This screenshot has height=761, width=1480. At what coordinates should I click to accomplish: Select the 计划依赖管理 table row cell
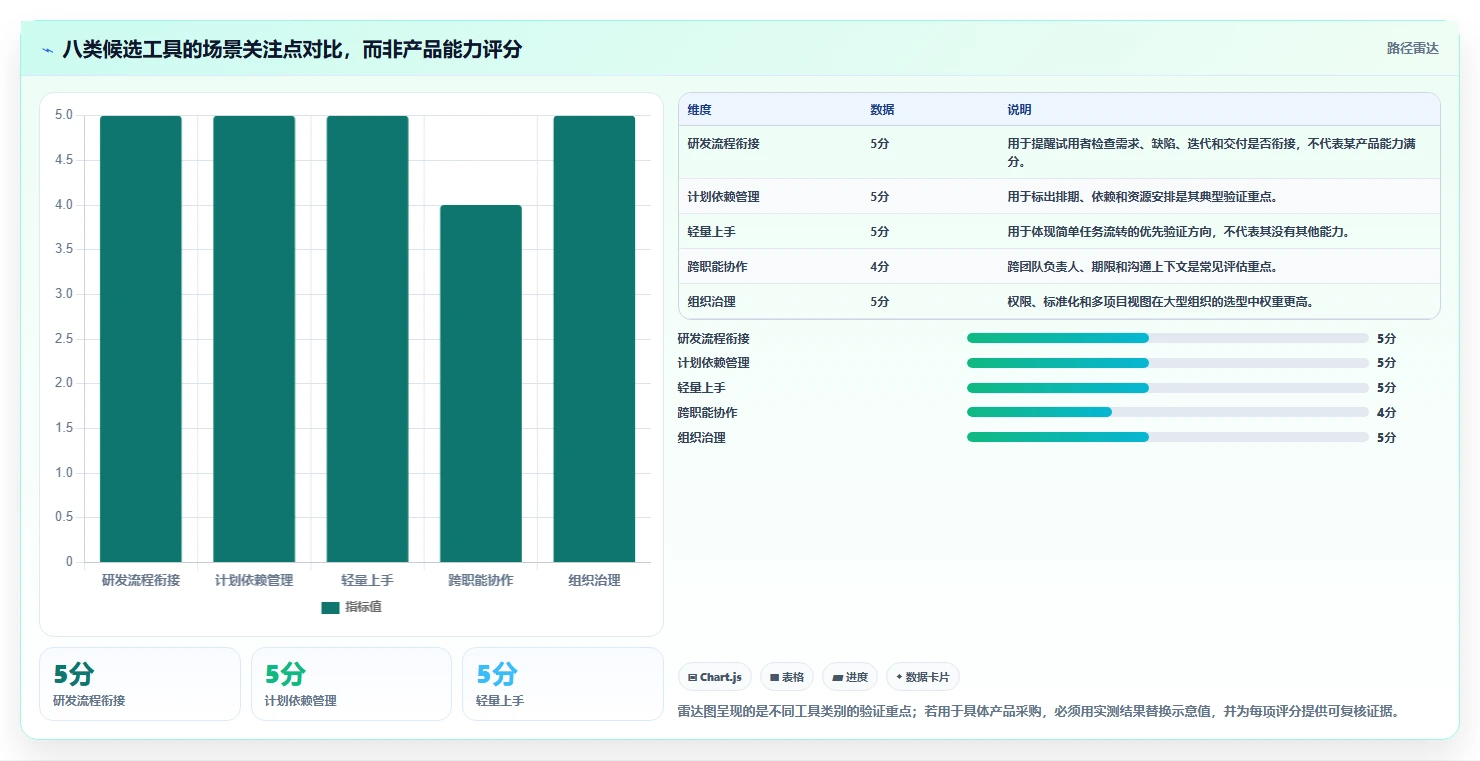click(723, 197)
